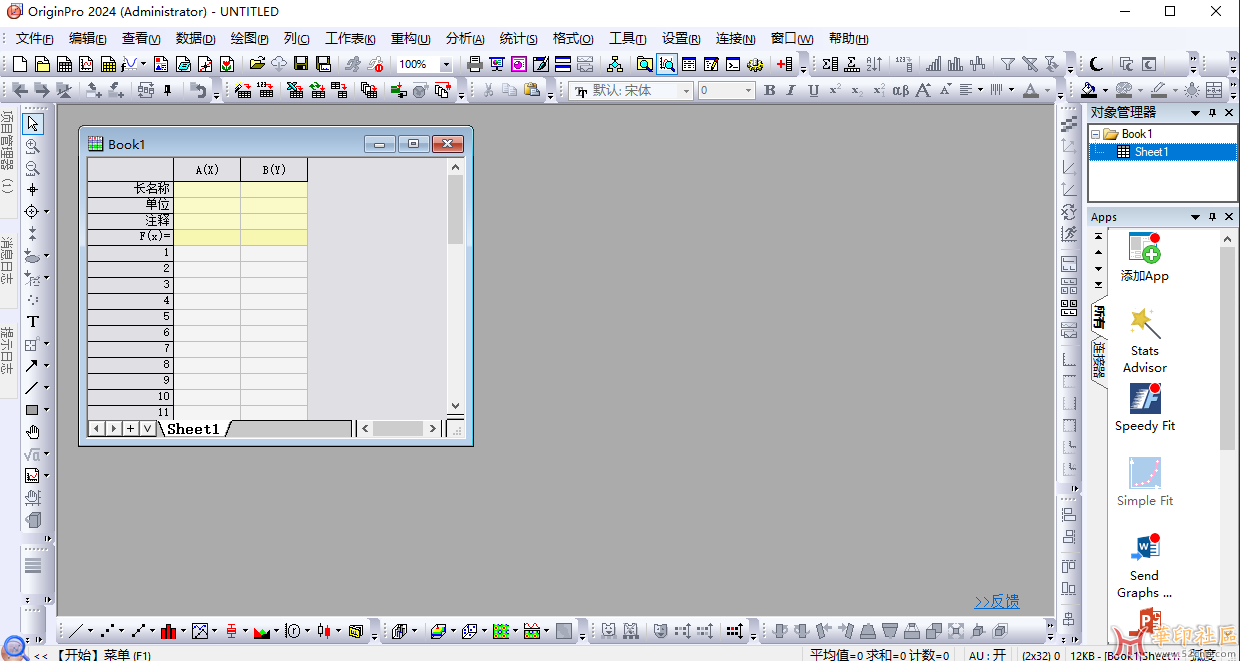Open the font name dropdown
Image resolution: width=1240 pixels, height=661 pixels.
point(687,91)
